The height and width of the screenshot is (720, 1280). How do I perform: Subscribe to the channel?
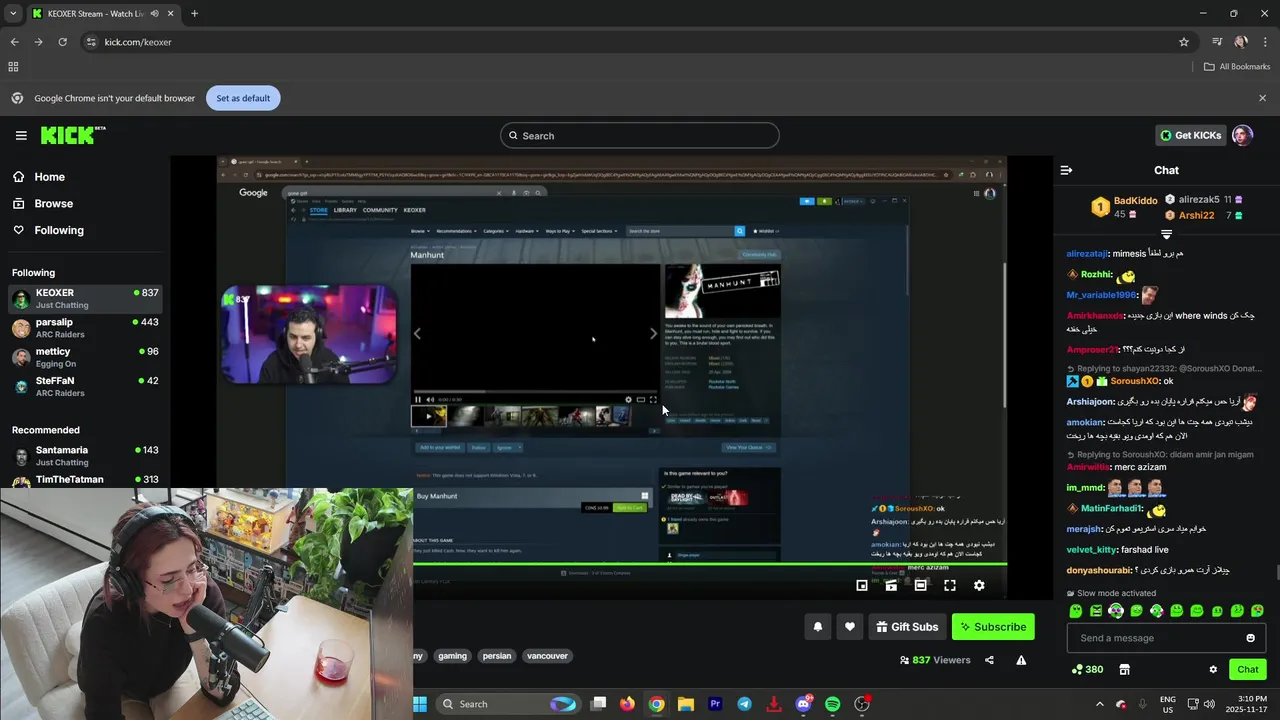pos(993,627)
